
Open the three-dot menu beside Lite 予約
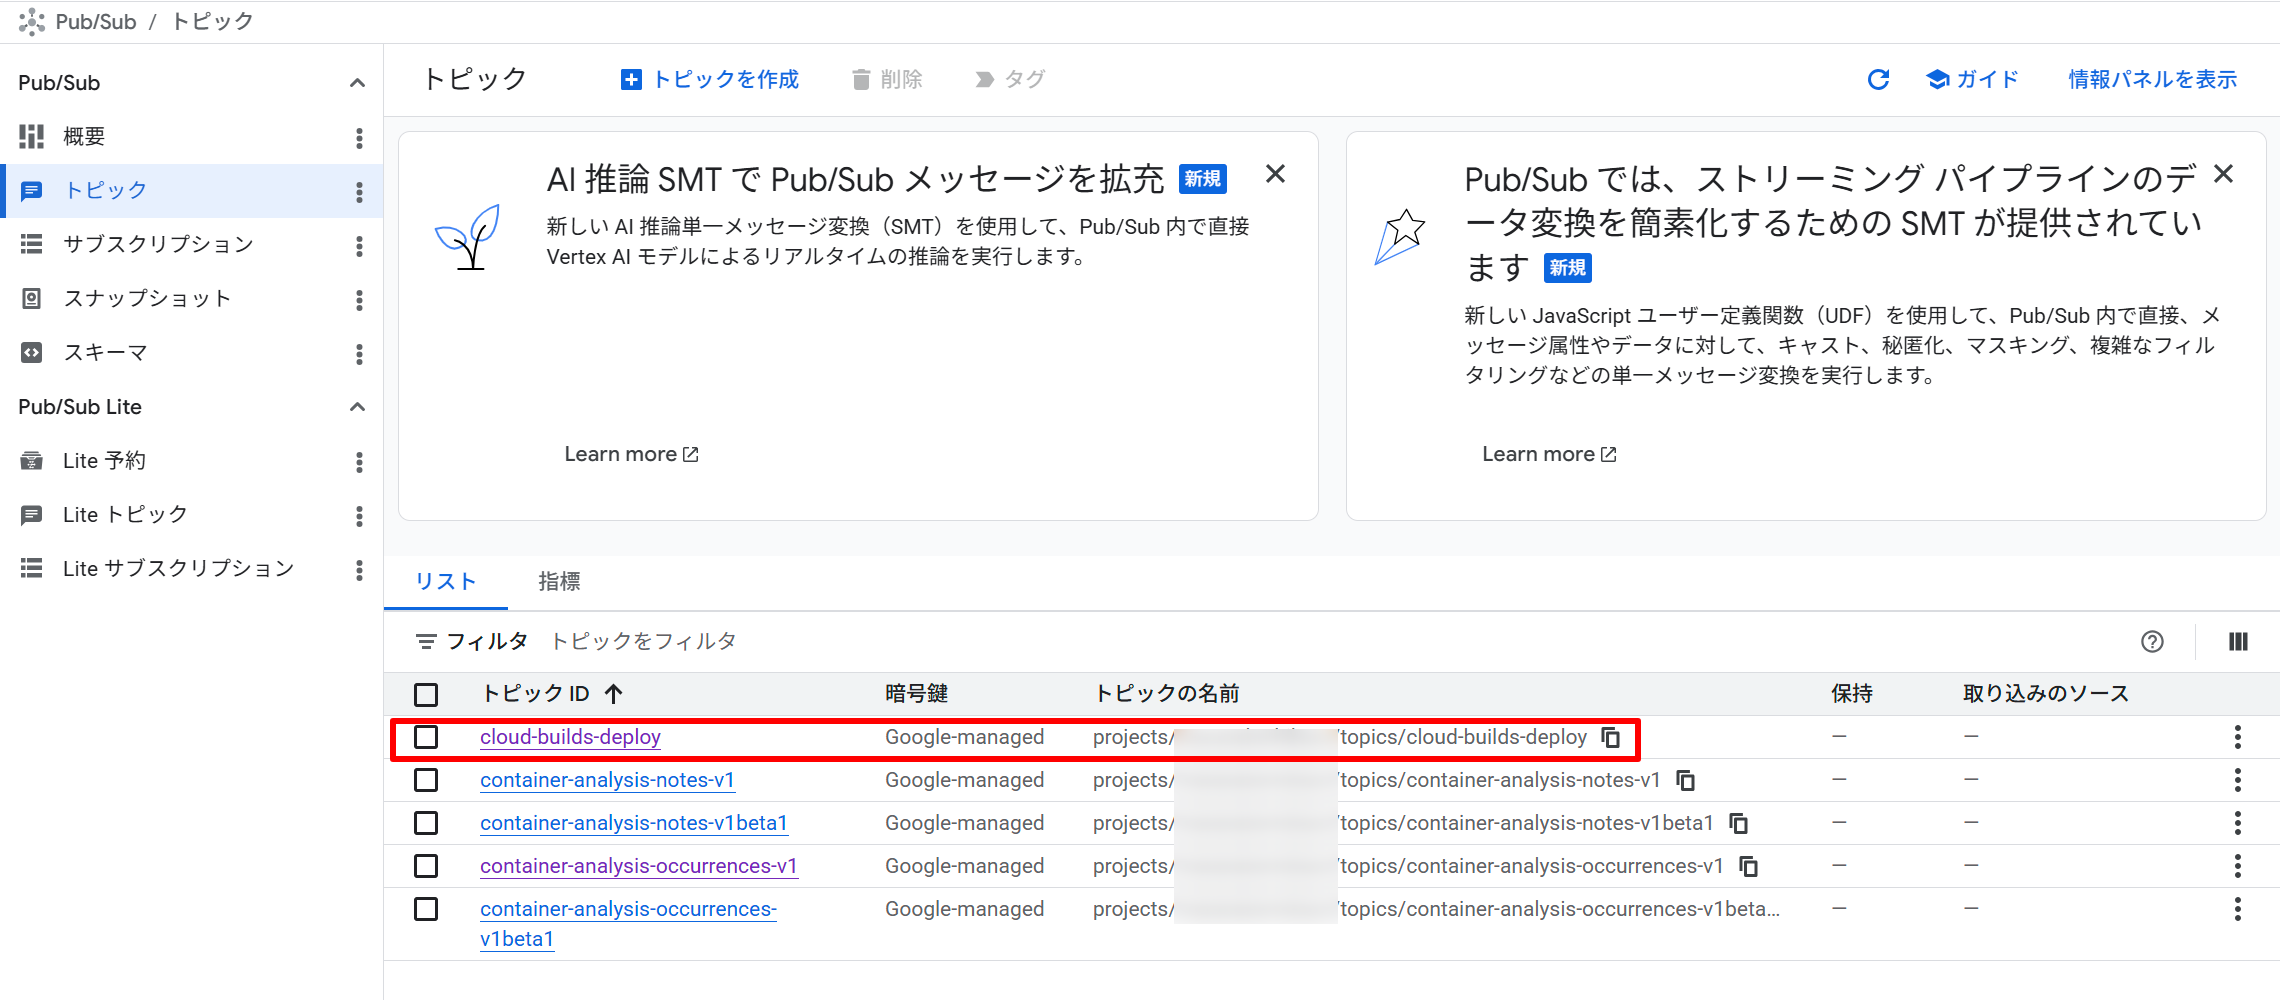click(359, 462)
